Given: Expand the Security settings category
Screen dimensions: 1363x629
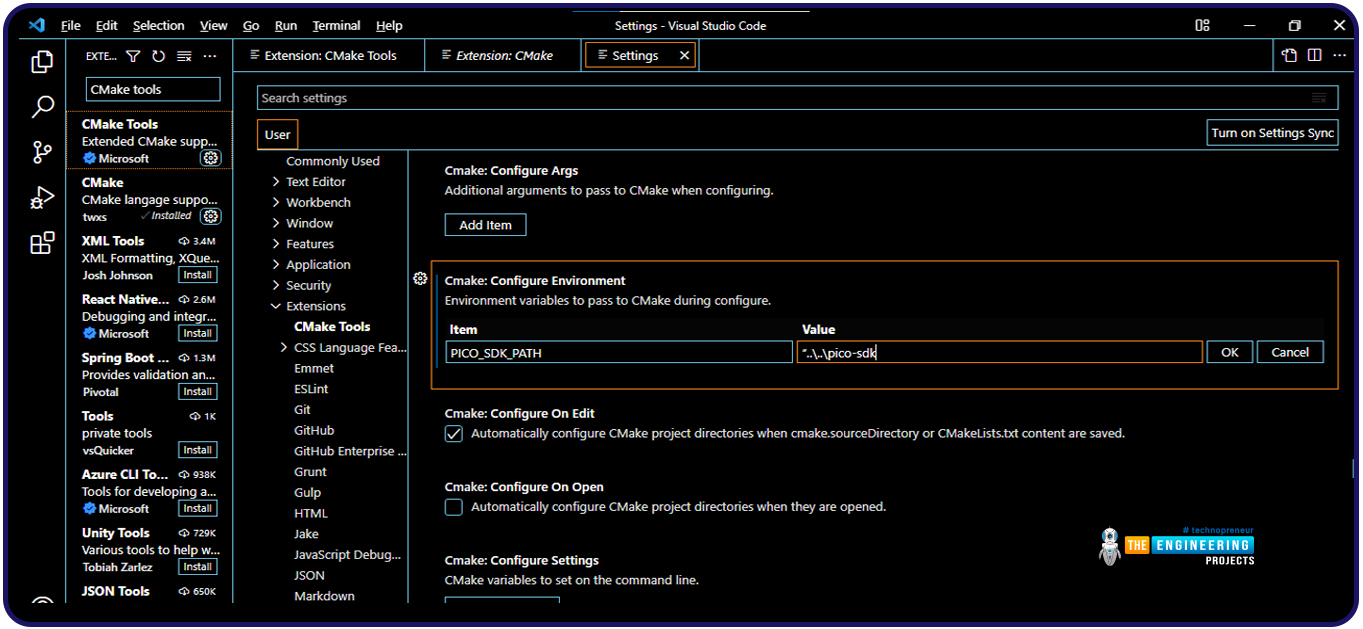Looking at the screenshot, I should click(276, 285).
